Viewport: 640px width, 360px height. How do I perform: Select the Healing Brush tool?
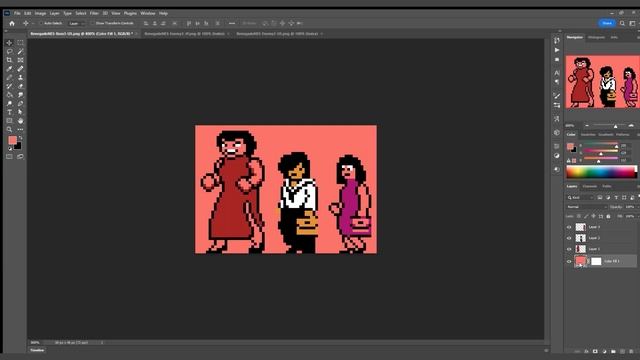[x=20, y=69]
